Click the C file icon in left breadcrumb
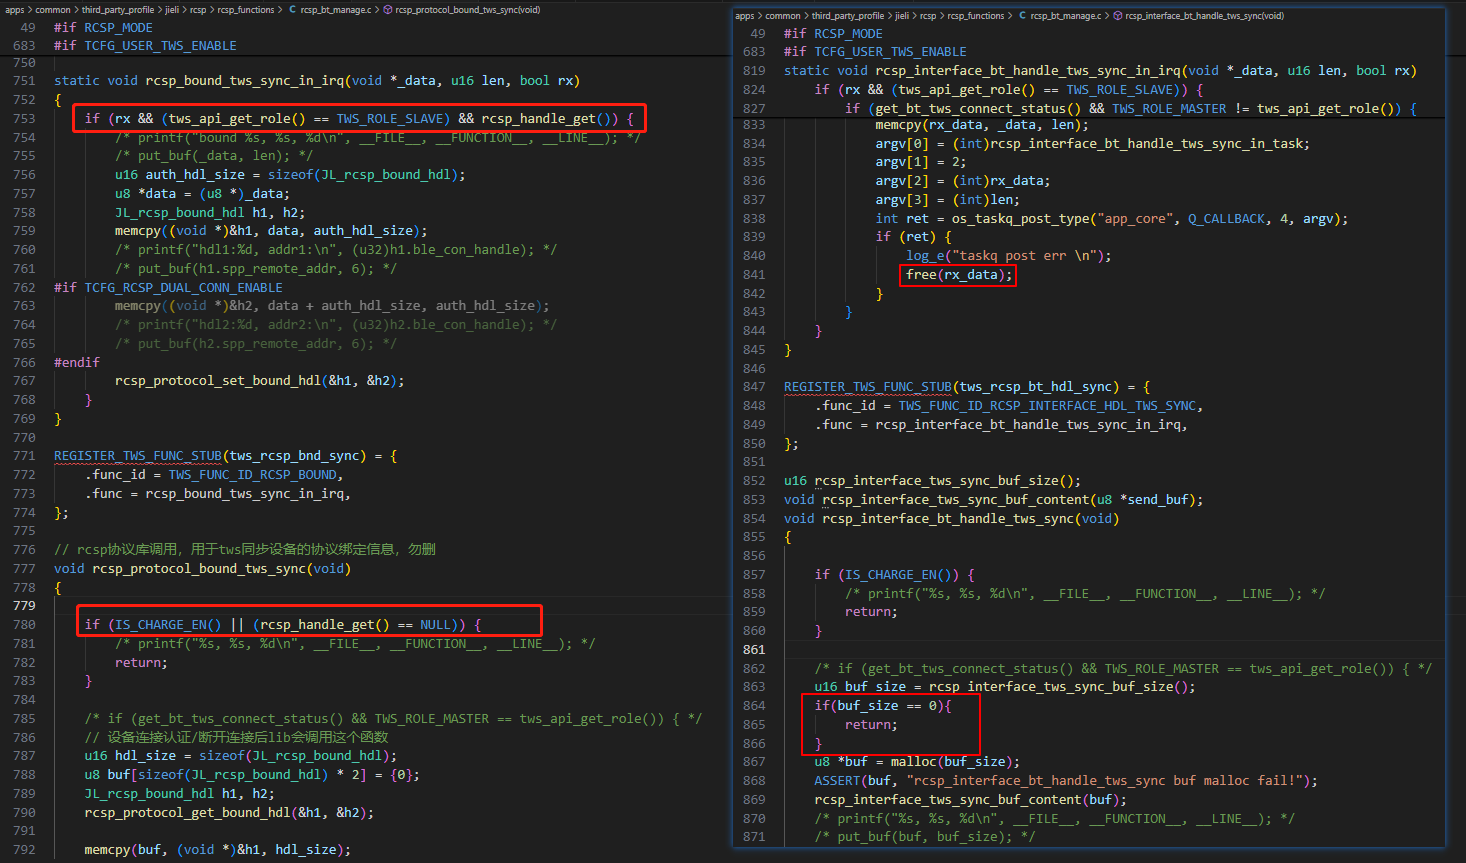The width and height of the screenshot is (1466, 863). click(292, 10)
